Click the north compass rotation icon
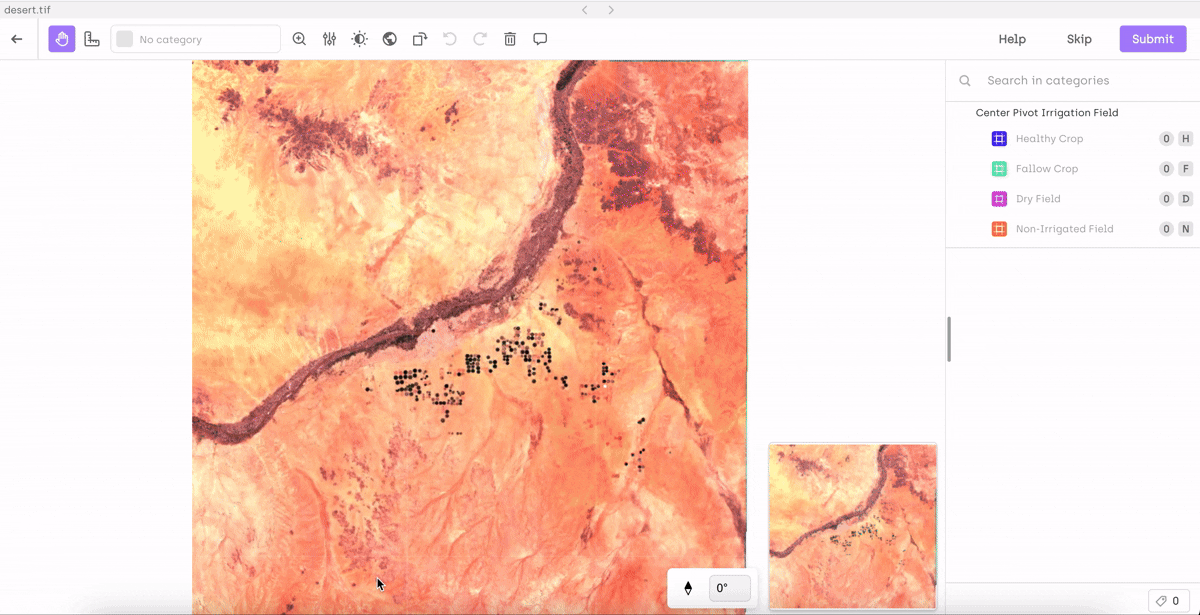This screenshot has height=615, width=1200. (688, 588)
